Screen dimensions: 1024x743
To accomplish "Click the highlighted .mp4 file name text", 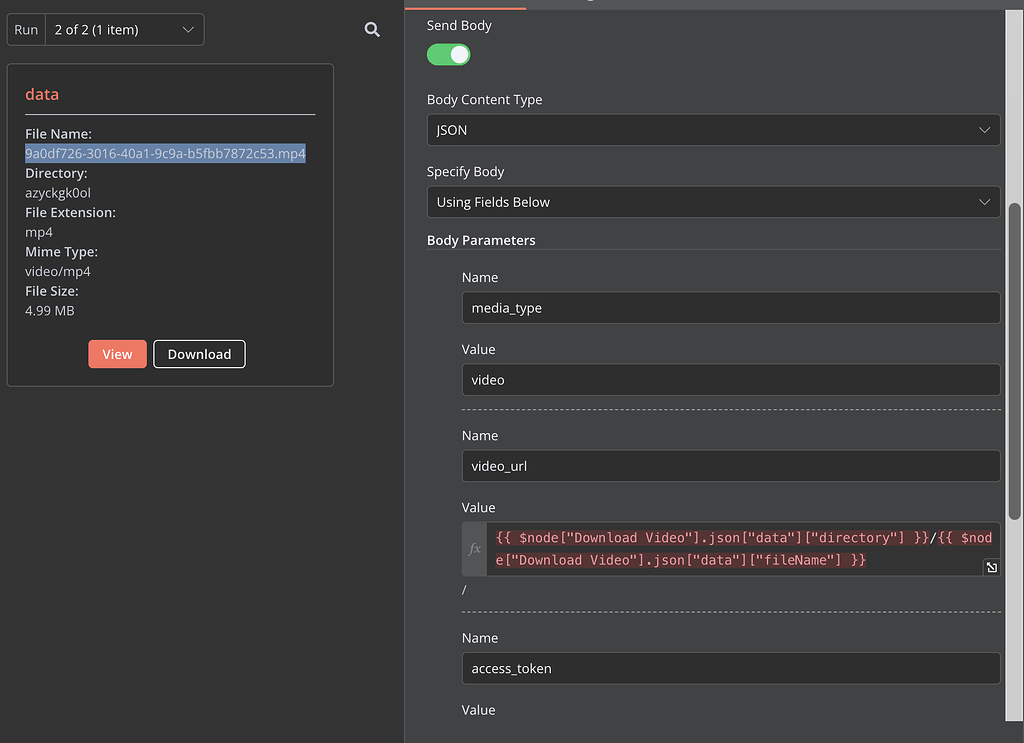I will 165,154.
